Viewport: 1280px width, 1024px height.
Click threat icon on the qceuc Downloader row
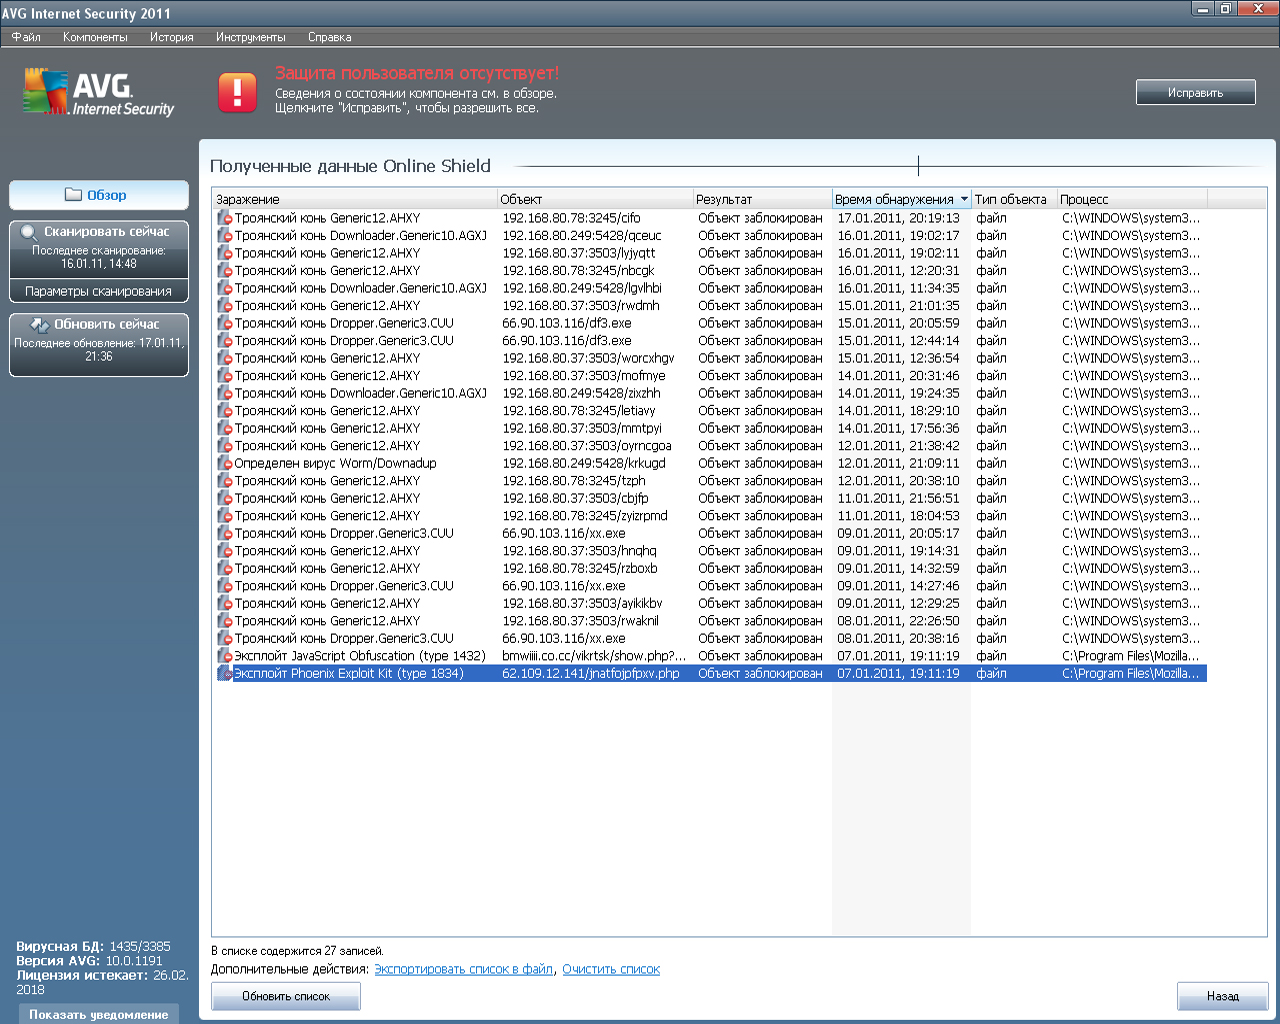coord(225,236)
